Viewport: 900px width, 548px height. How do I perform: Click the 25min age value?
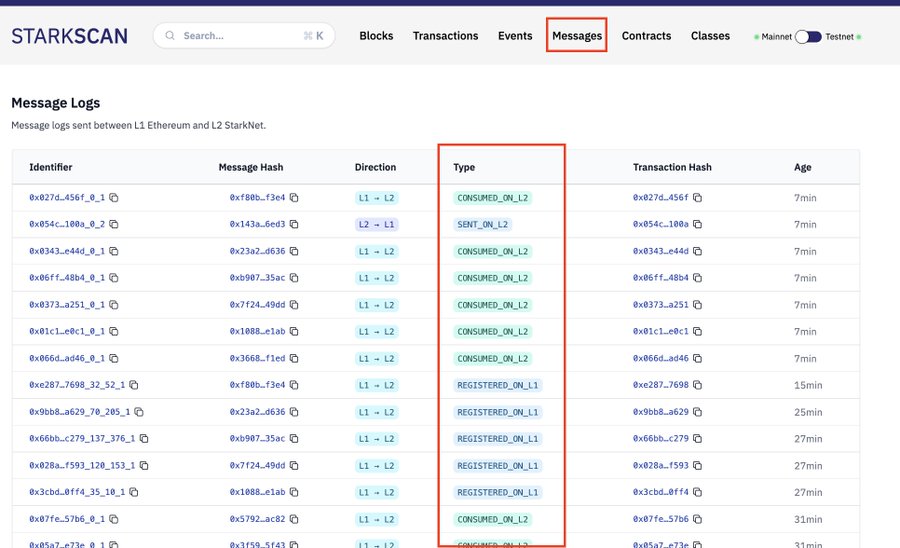coord(808,412)
